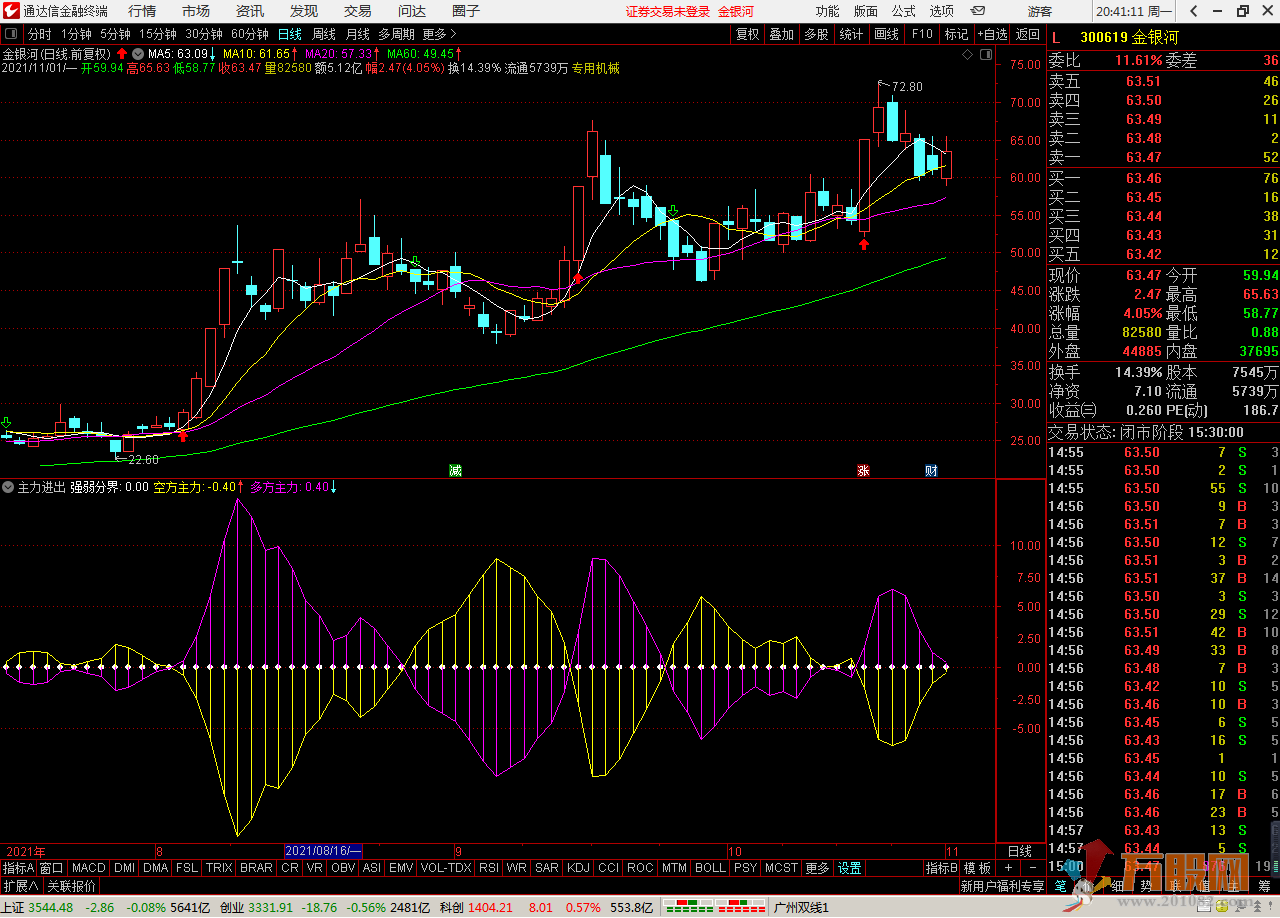Click the minus icon at indicator bar end
This screenshot has height=918, width=1280.
coord(1032,868)
